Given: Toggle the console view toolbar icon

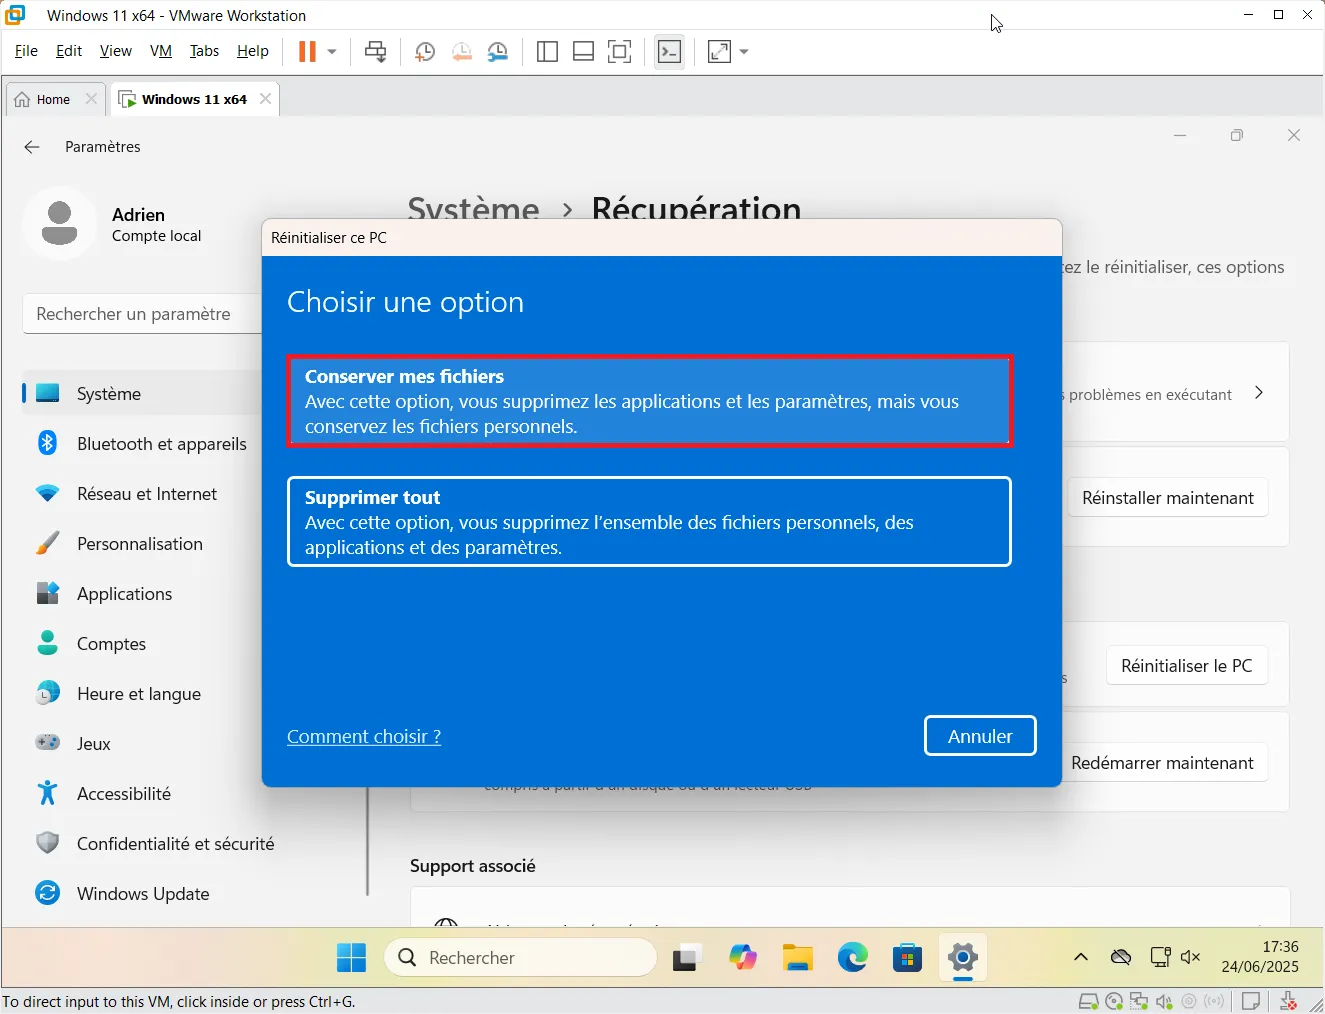Looking at the screenshot, I should (x=669, y=52).
